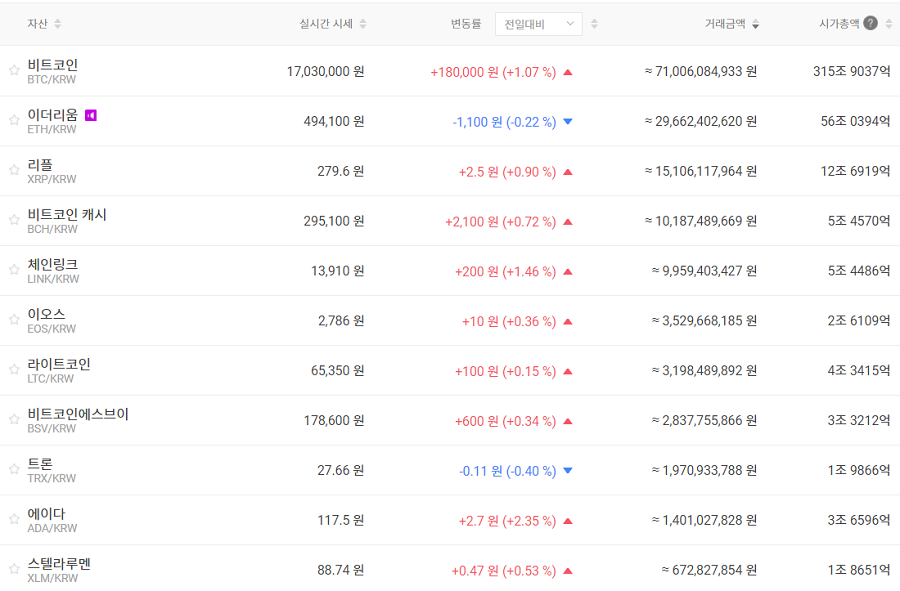This screenshot has width=900, height=591.
Task: Sort by 변동률 using sort arrows
Action: coord(595,24)
